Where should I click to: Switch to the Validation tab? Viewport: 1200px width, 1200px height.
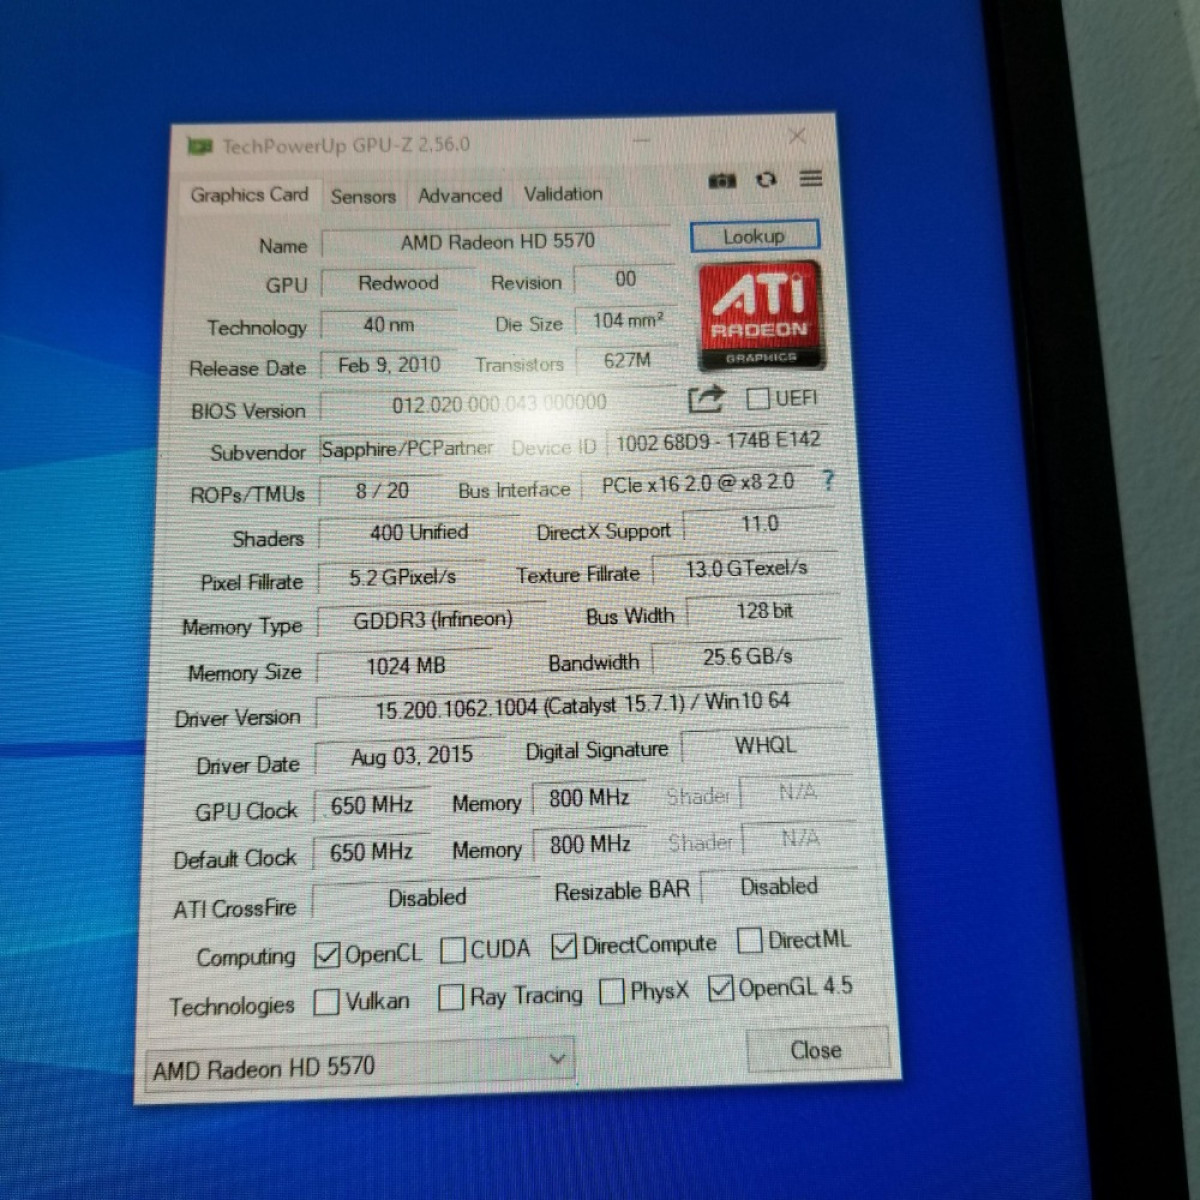pos(563,194)
